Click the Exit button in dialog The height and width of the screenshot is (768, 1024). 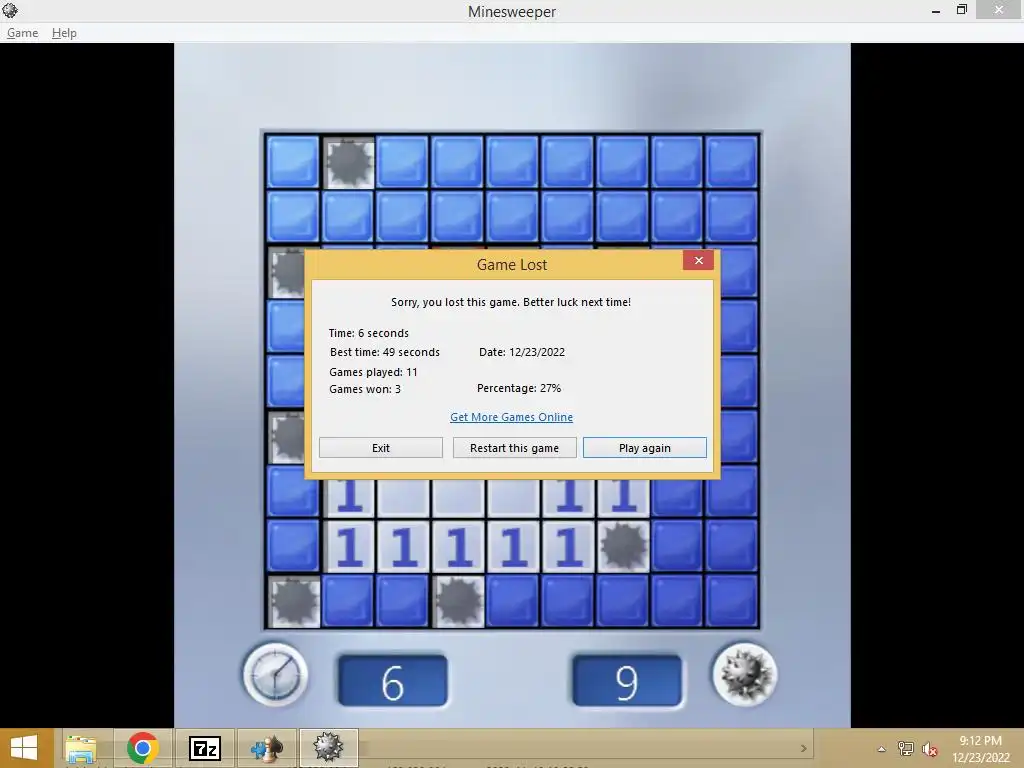381,448
